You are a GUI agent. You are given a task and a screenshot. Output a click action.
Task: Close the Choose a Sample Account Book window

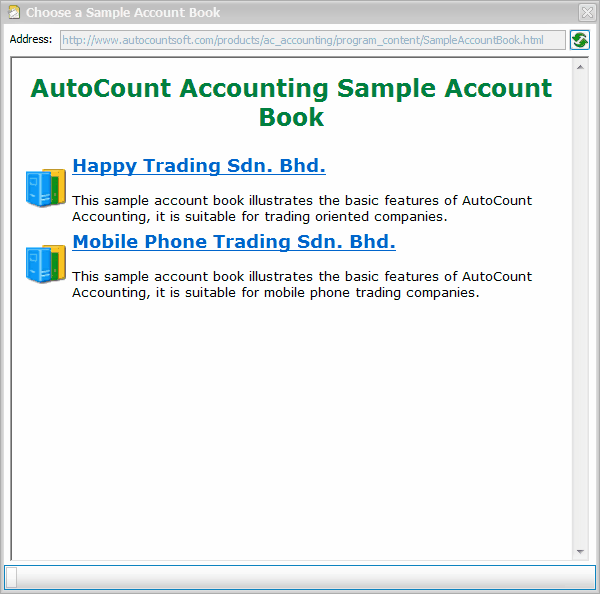[587, 12]
